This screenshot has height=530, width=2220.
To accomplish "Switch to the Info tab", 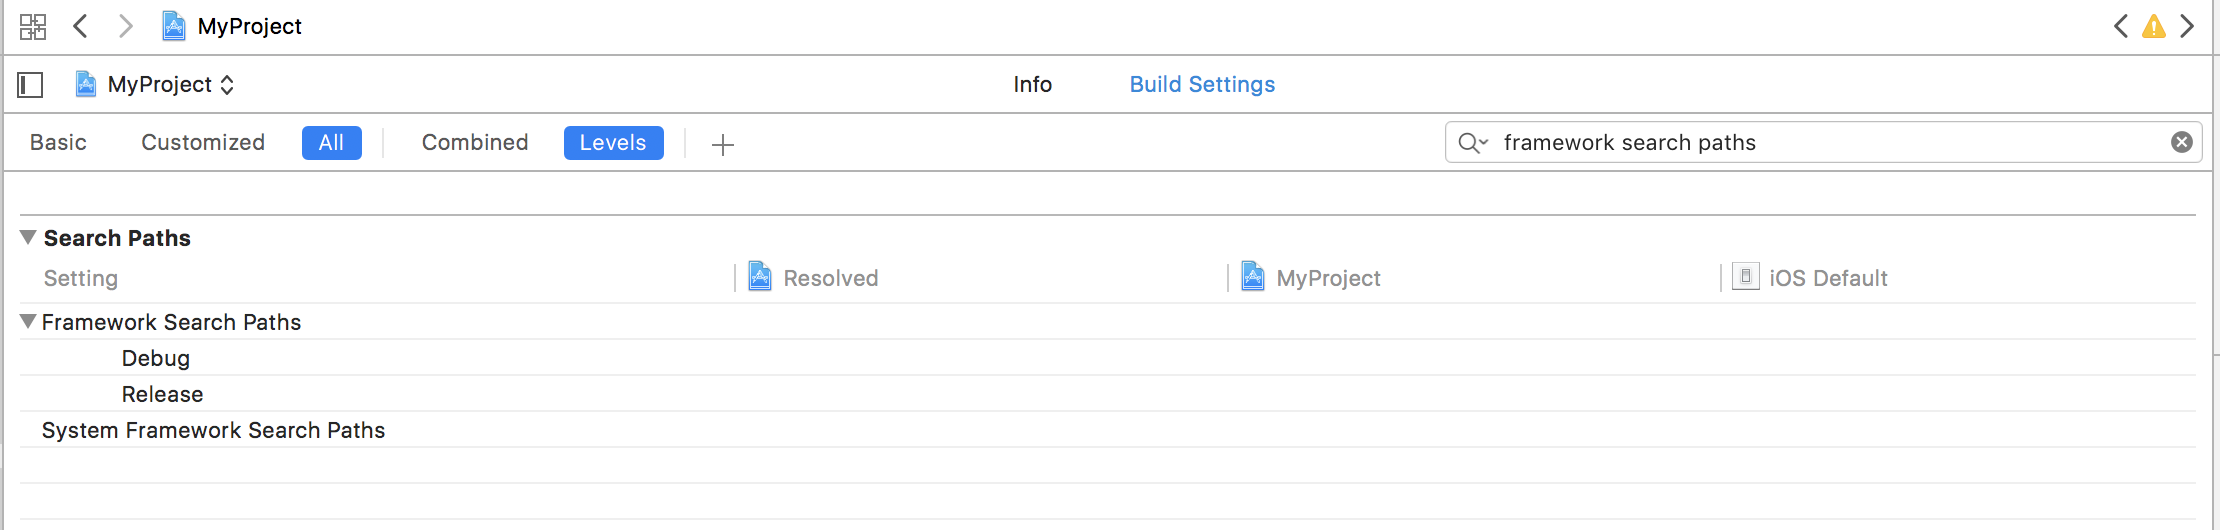I will (1032, 85).
